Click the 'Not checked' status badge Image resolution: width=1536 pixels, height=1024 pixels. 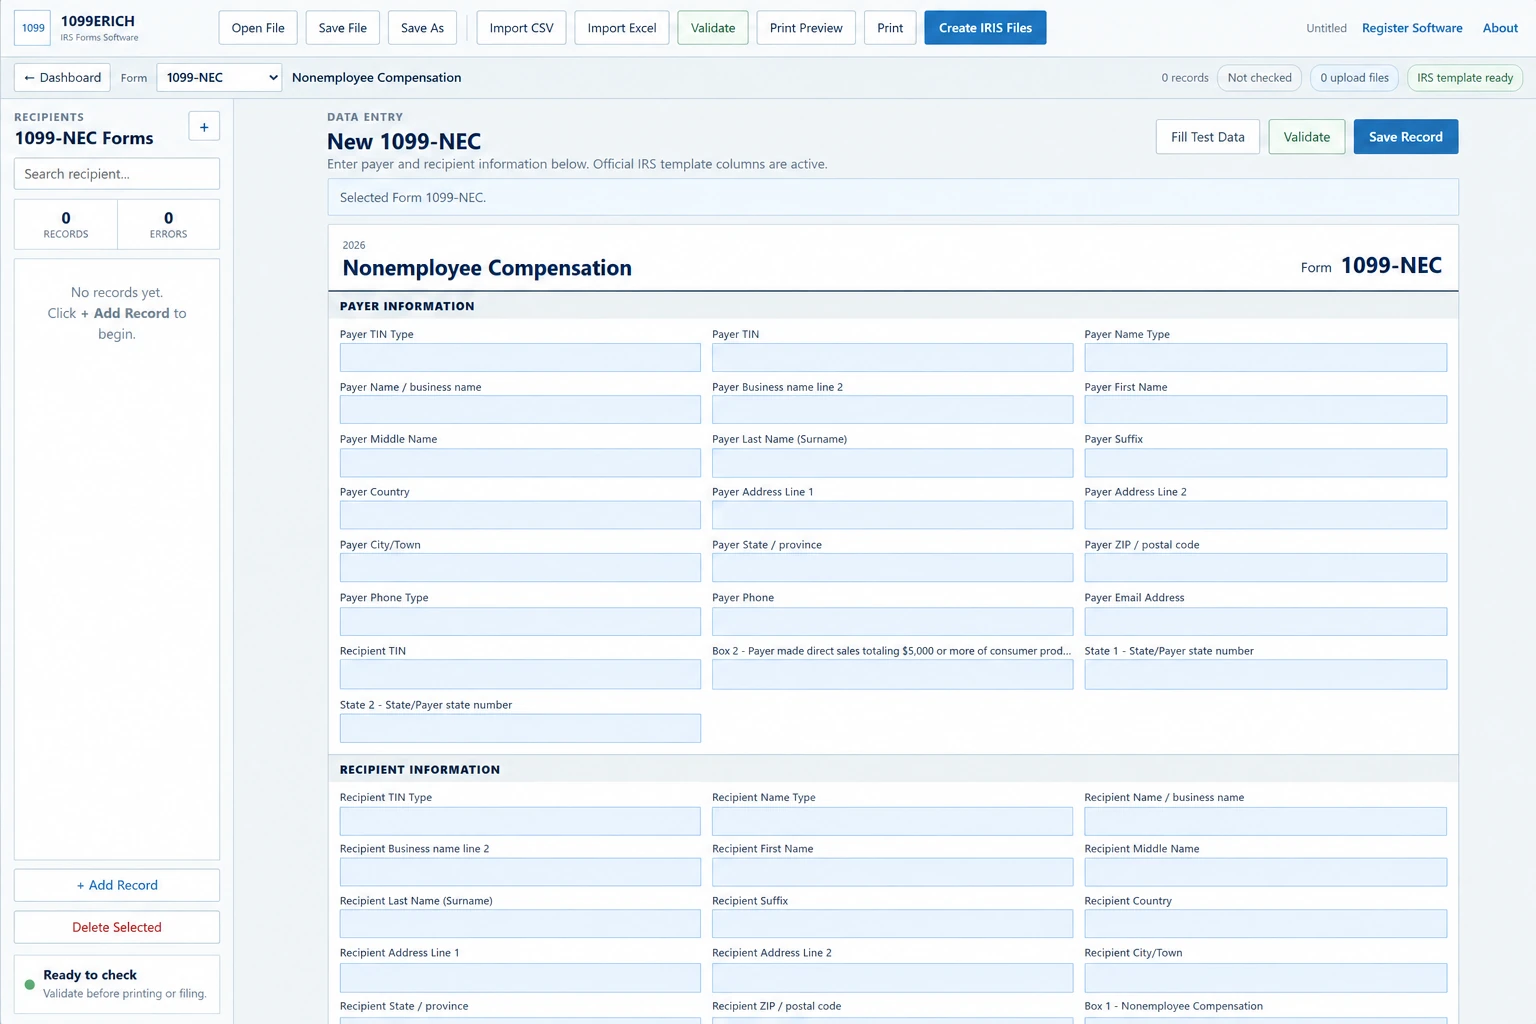[1259, 78]
